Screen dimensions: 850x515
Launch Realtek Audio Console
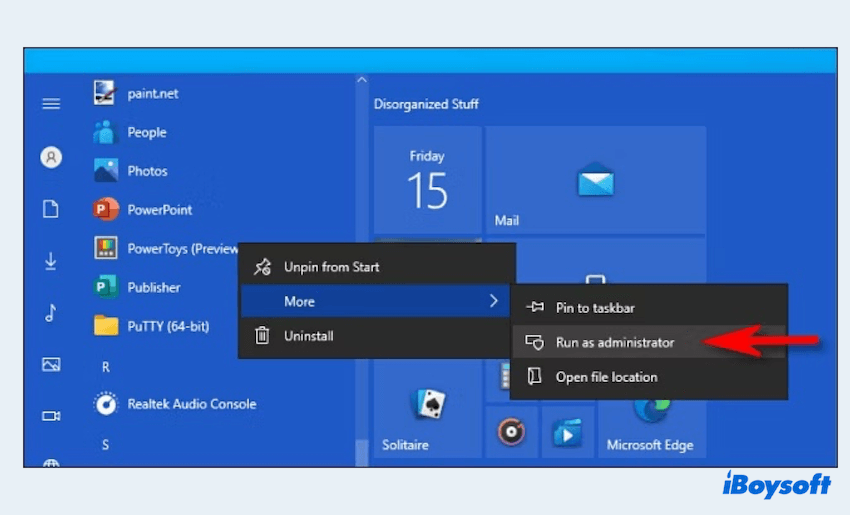coord(175,404)
